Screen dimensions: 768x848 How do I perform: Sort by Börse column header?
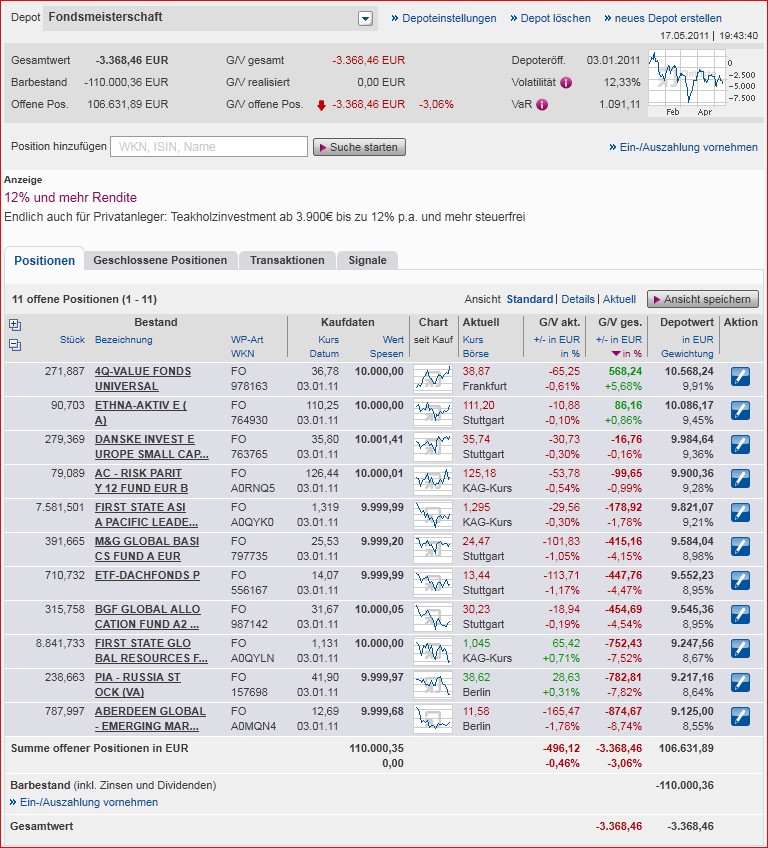[x=475, y=354]
